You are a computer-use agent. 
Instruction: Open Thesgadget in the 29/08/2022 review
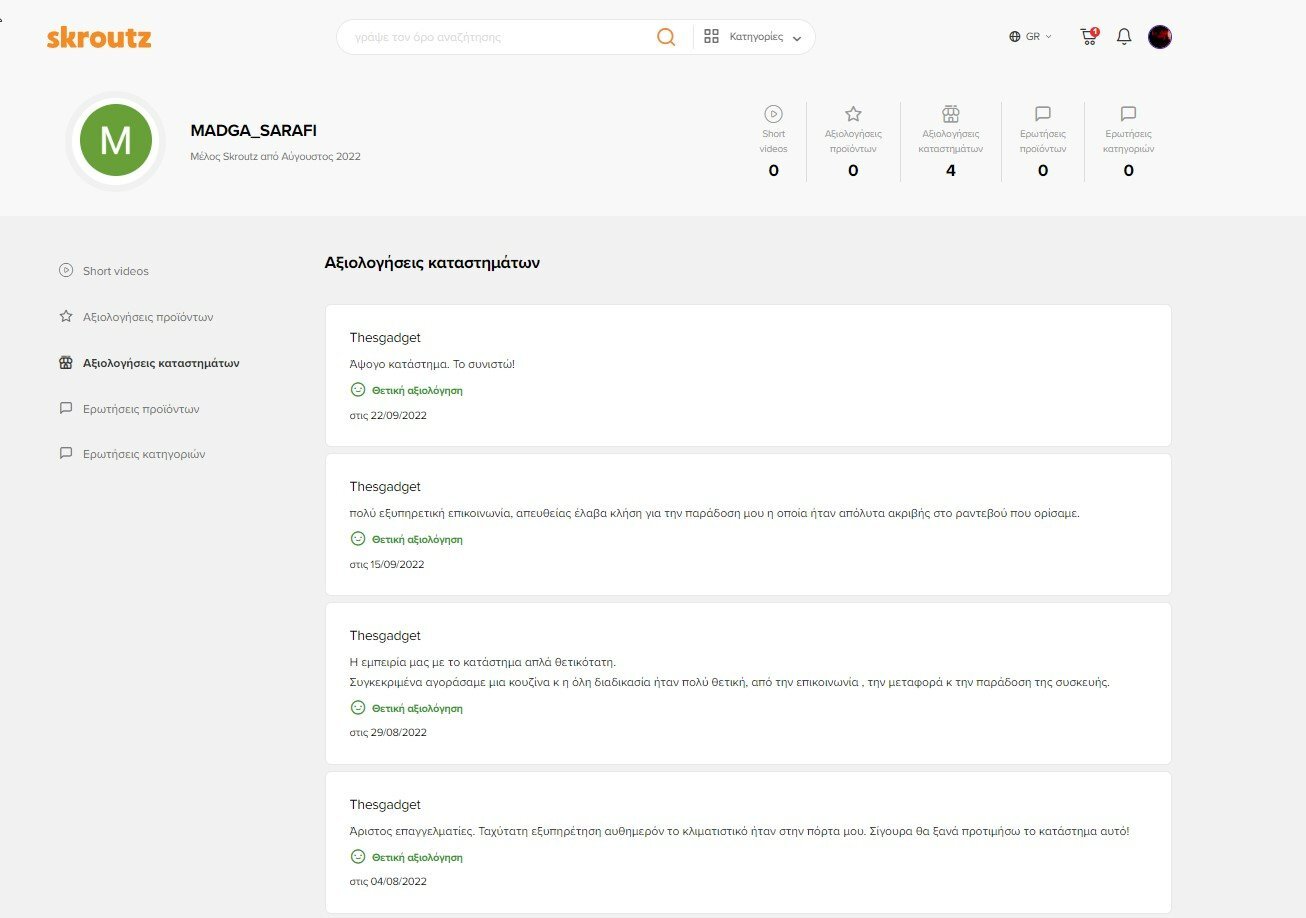click(x=385, y=636)
